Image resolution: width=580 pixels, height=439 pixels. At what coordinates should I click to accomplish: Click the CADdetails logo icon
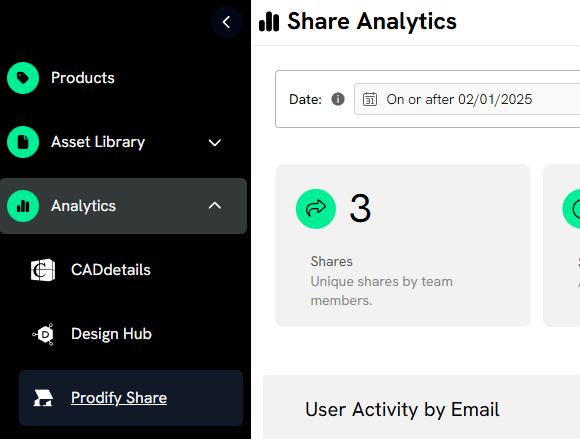tap(43, 270)
